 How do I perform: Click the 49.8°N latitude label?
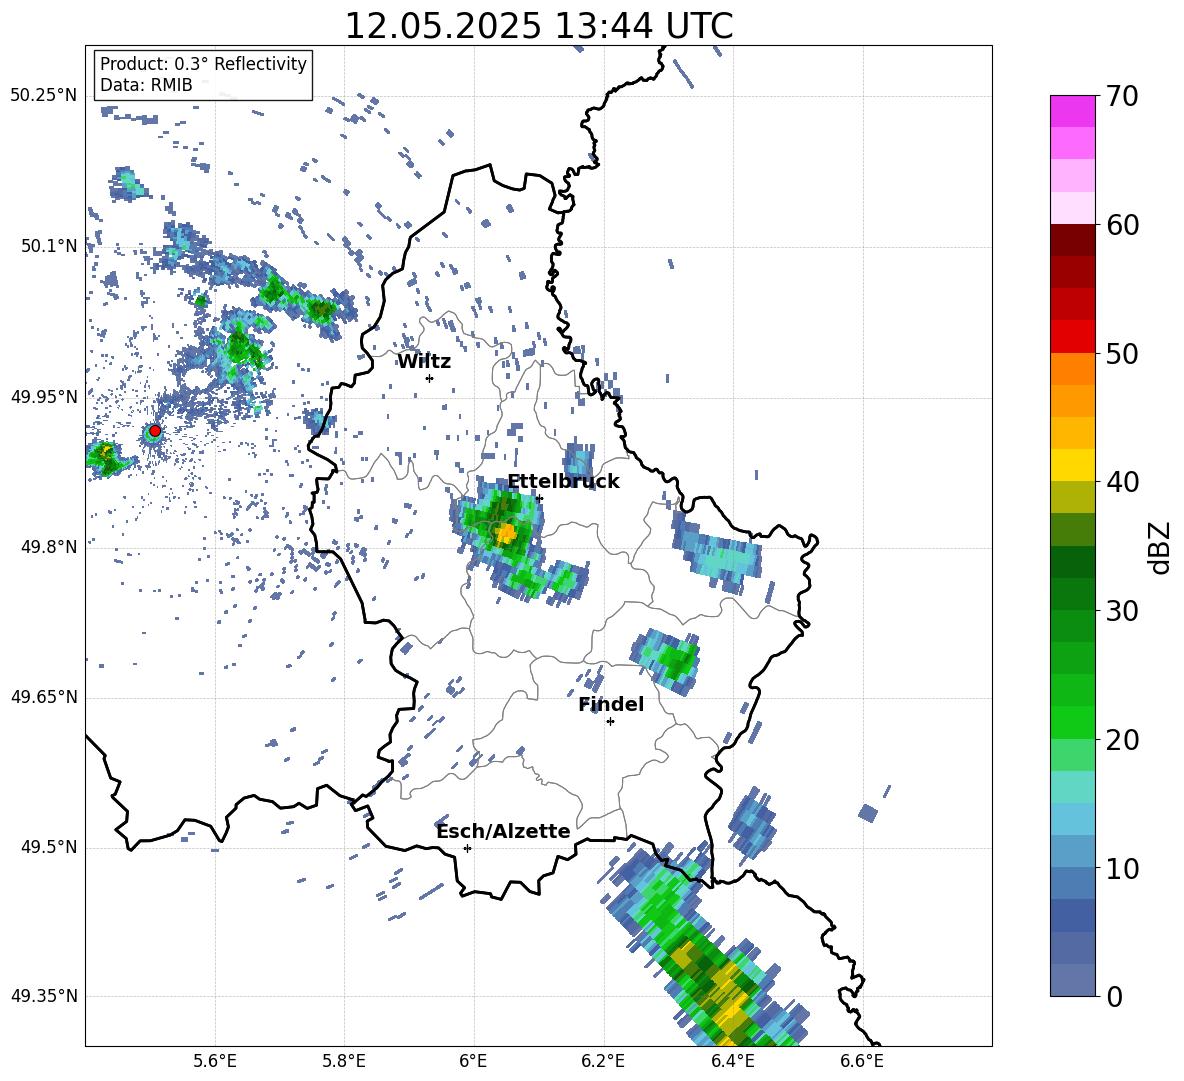click(x=49, y=547)
